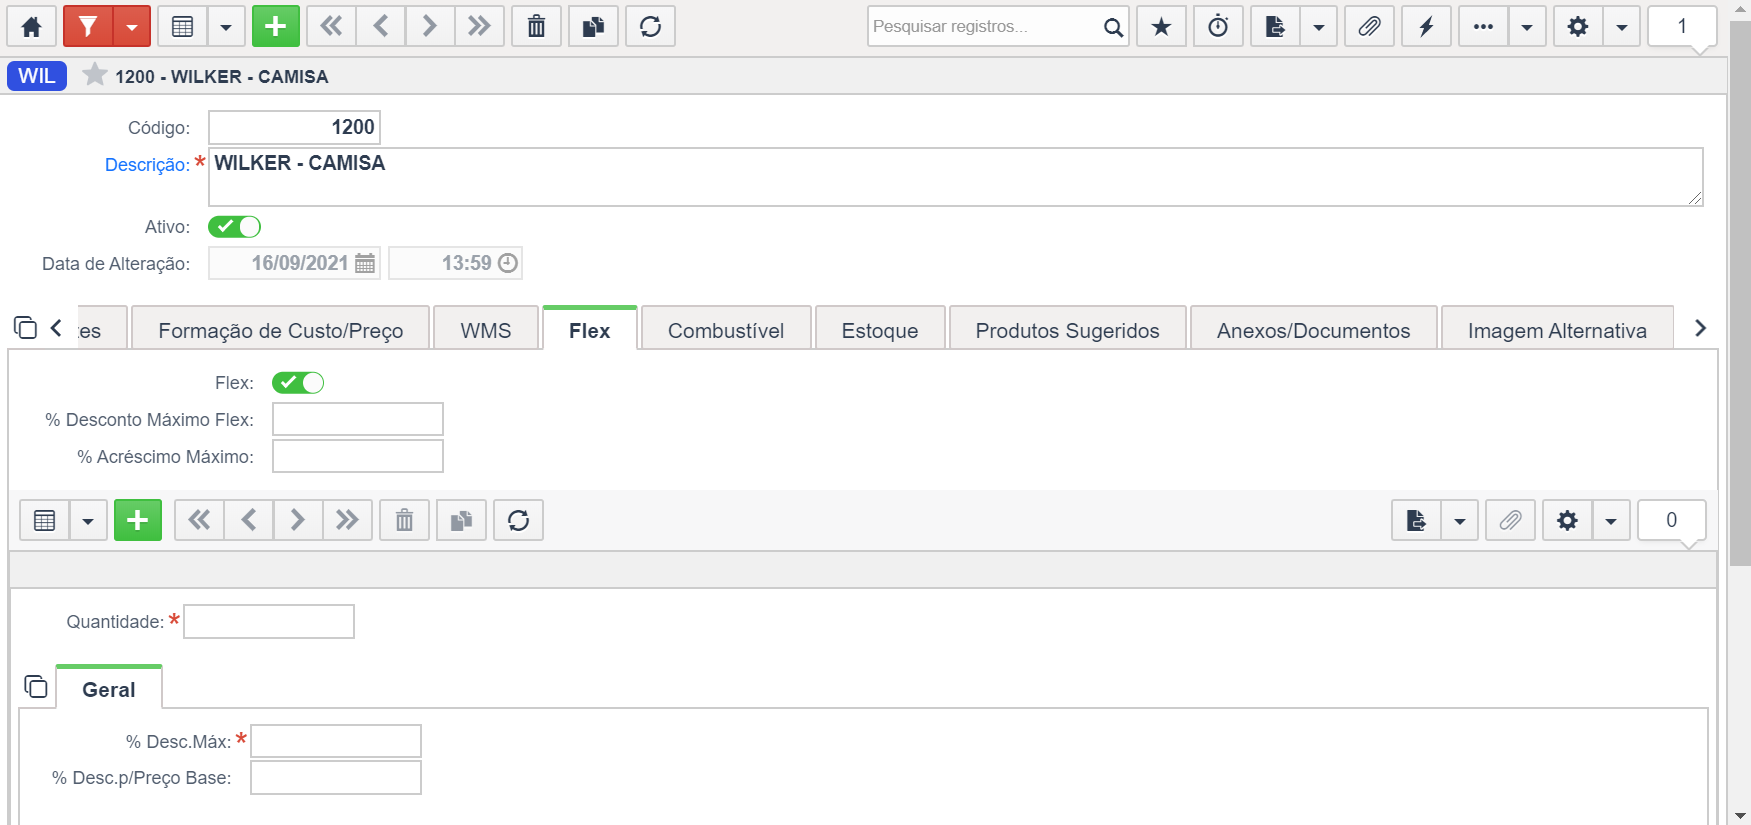Delete record using top trash icon
Screen dimensions: 1751x825
click(x=537, y=27)
